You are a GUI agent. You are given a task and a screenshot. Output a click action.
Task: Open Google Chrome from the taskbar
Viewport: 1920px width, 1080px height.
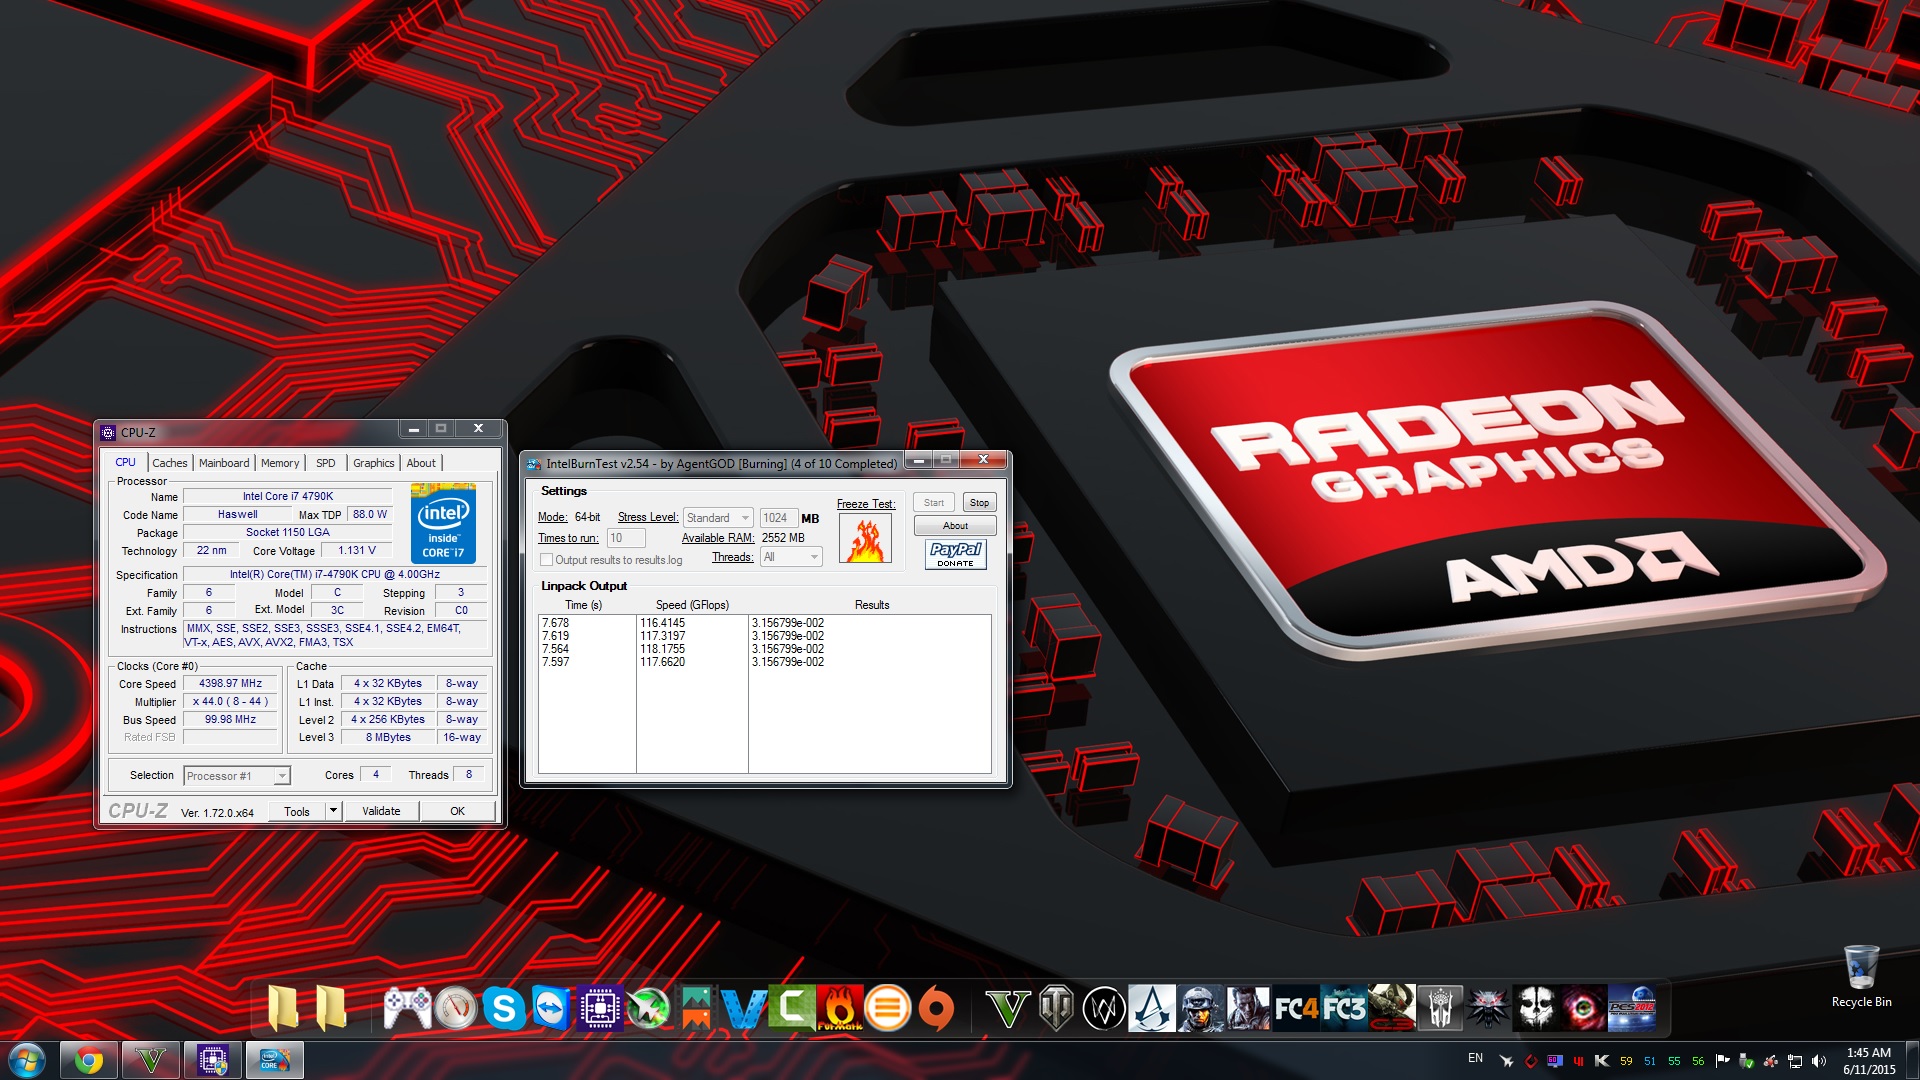[x=89, y=1060]
